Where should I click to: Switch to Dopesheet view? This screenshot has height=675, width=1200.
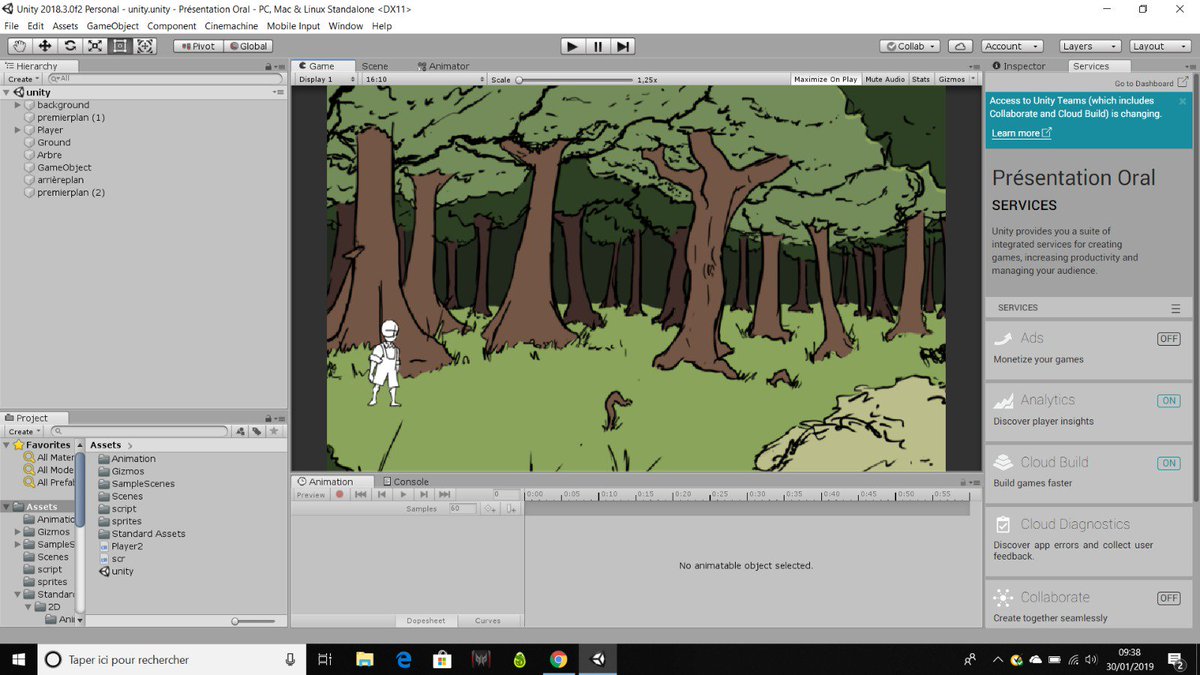click(x=426, y=620)
